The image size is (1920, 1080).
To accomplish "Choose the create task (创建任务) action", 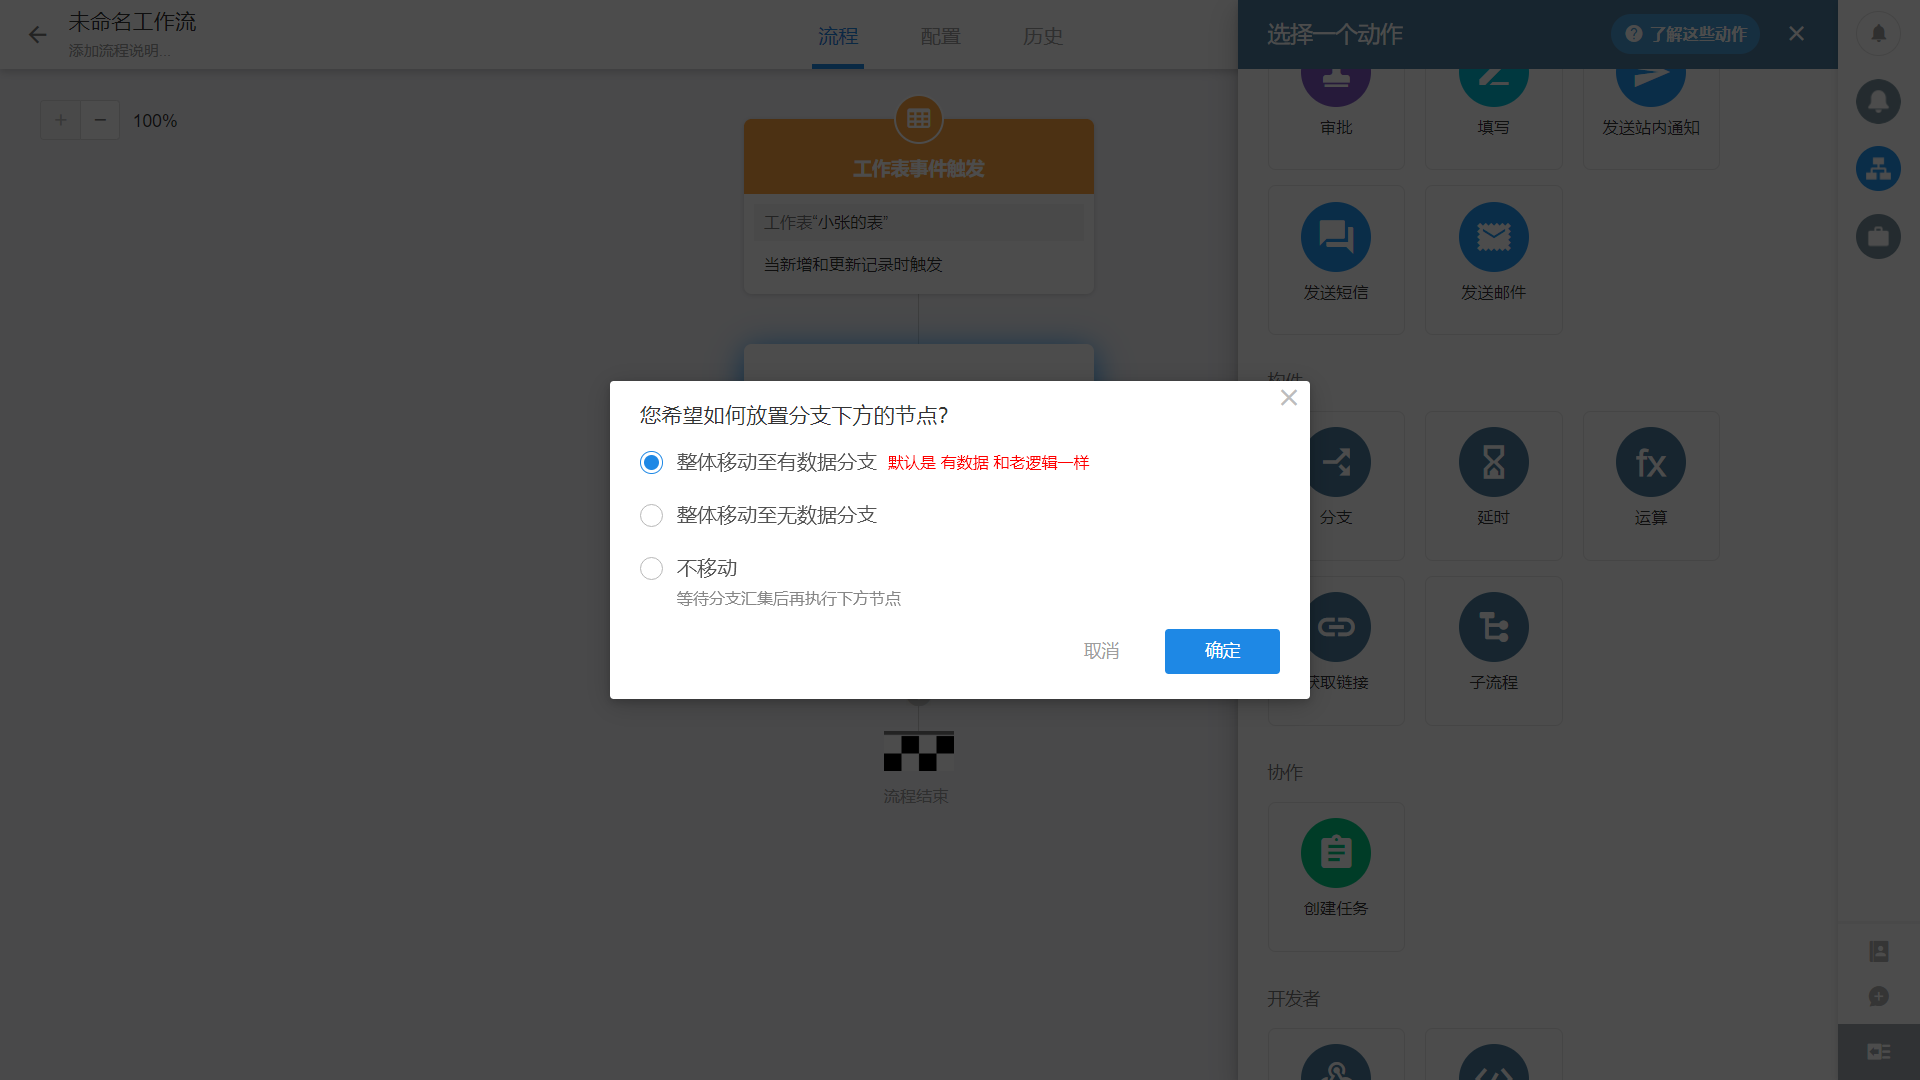I will pyautogui.click(x=1335, y=853).
